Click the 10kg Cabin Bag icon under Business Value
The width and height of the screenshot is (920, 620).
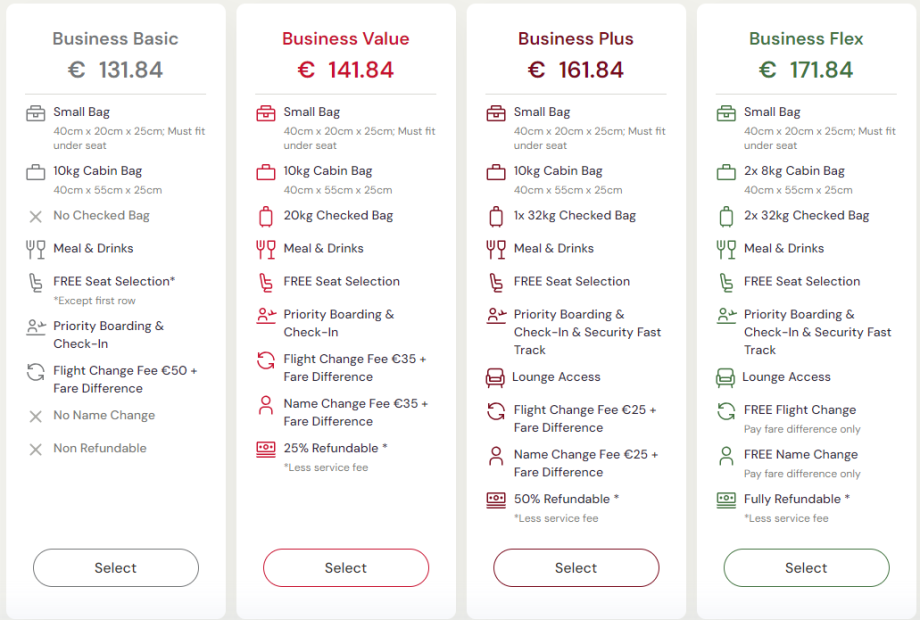268,172
